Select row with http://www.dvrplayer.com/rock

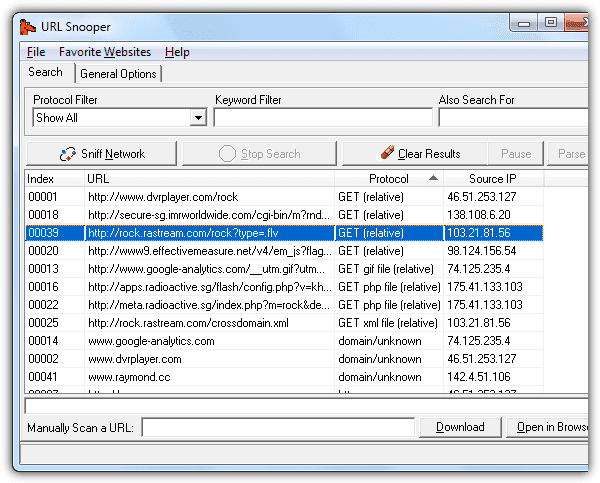(284, 197)
